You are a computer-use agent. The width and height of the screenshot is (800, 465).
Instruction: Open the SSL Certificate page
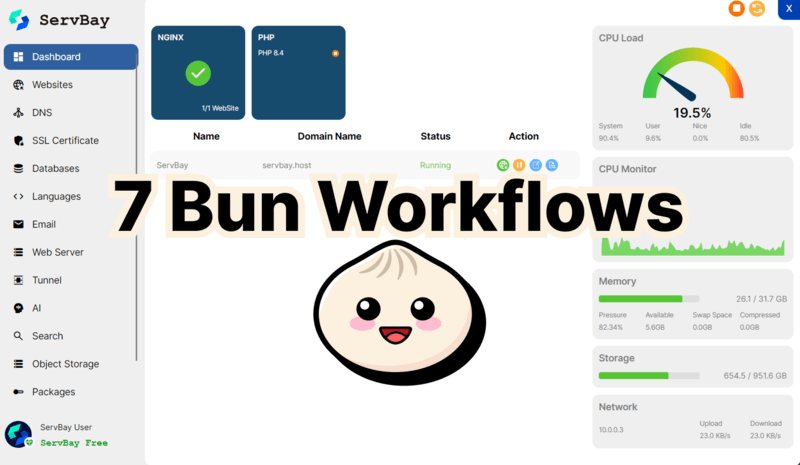point(65,141)
